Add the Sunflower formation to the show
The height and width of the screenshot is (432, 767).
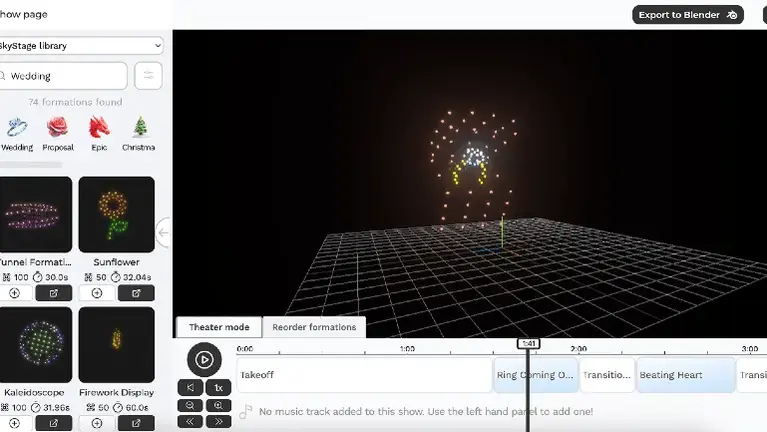point(97,293)
